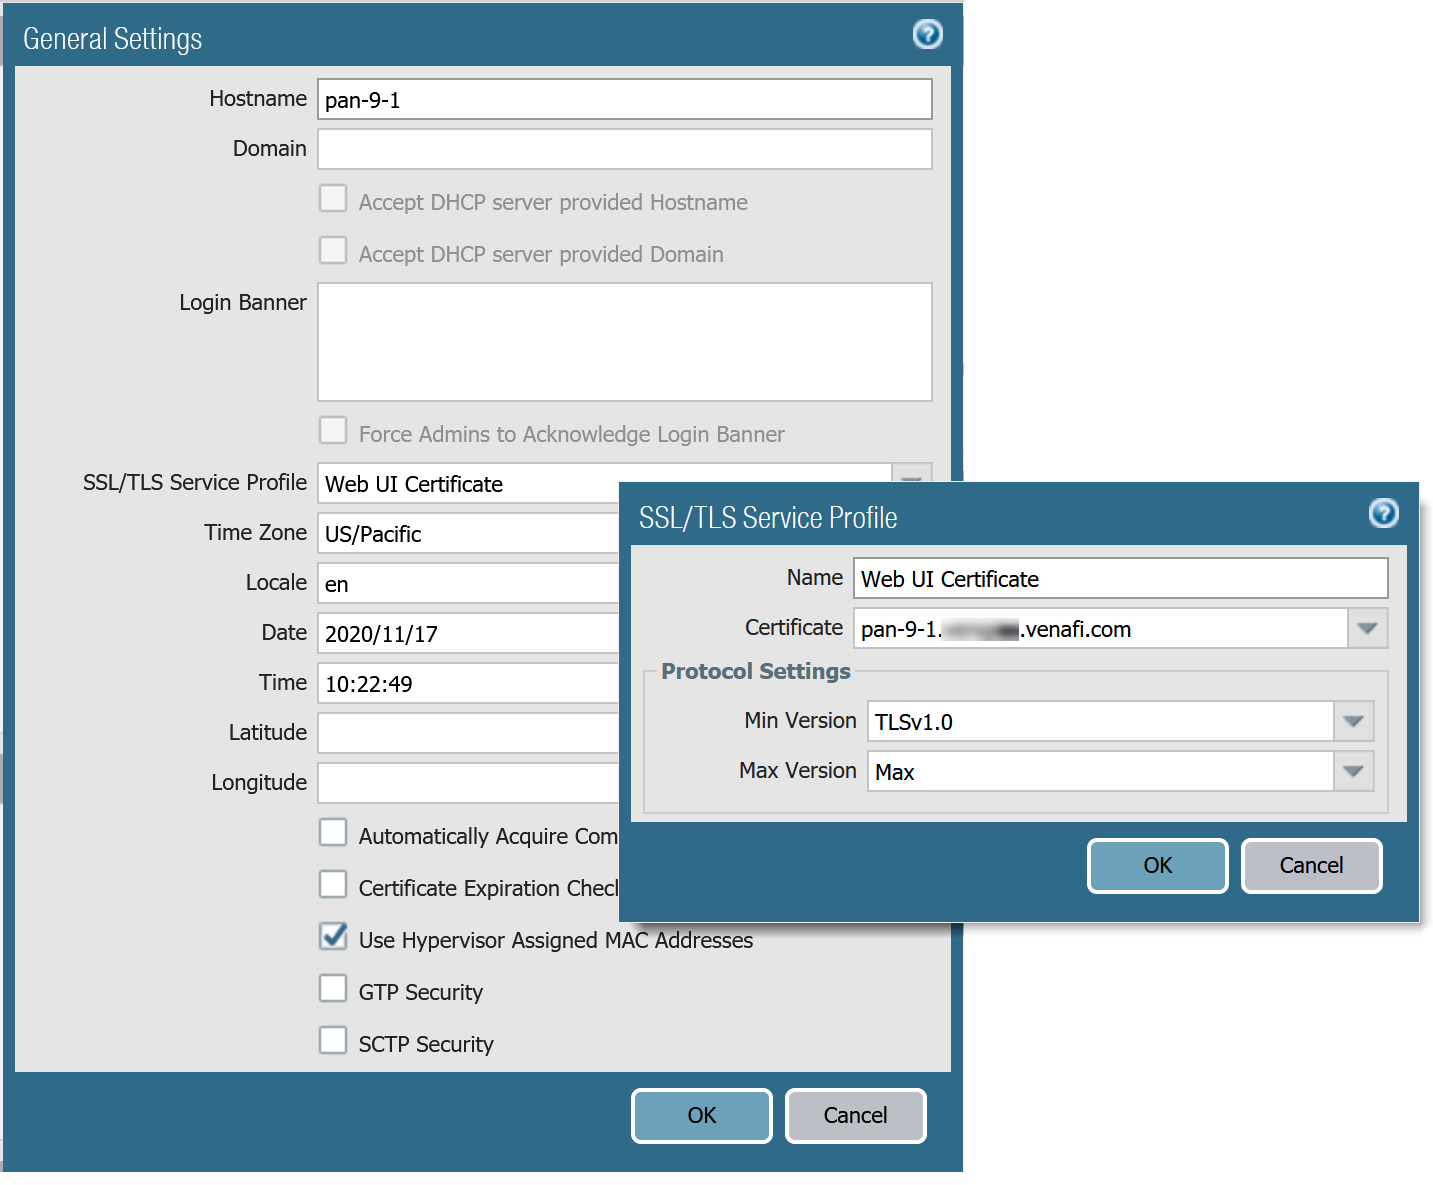Edit the Hostname field
The width and height of the screenshot is (1433, 1185).
[624, 99]
